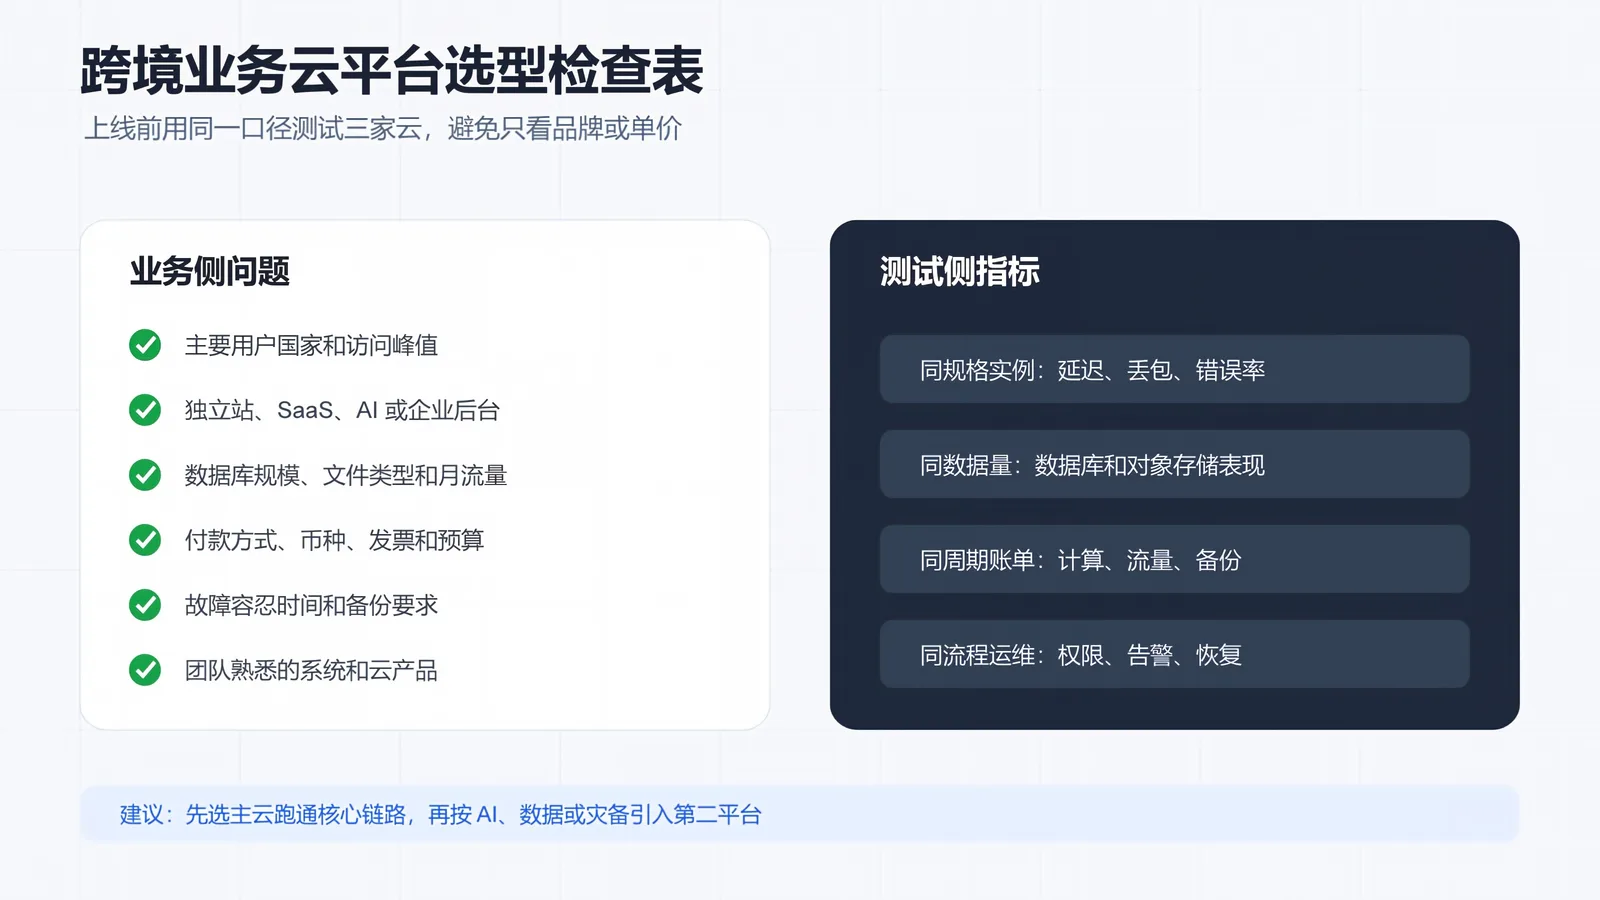1600x900 pixels.
Task: Click the 同周期账单：计算、流量、备份 row
Action: point(1175,559)
